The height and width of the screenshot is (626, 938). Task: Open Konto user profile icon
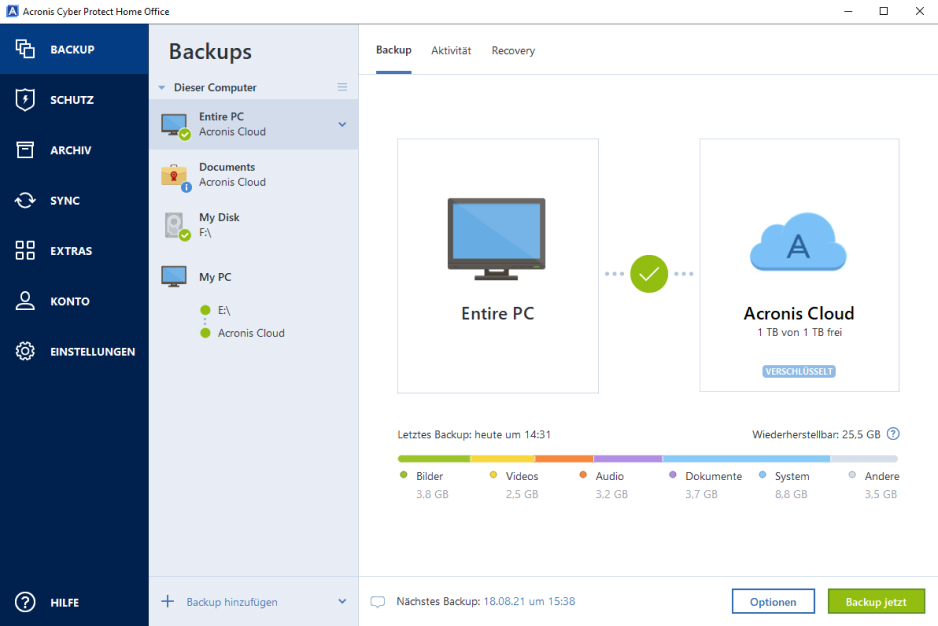click(x=25, y=300)
